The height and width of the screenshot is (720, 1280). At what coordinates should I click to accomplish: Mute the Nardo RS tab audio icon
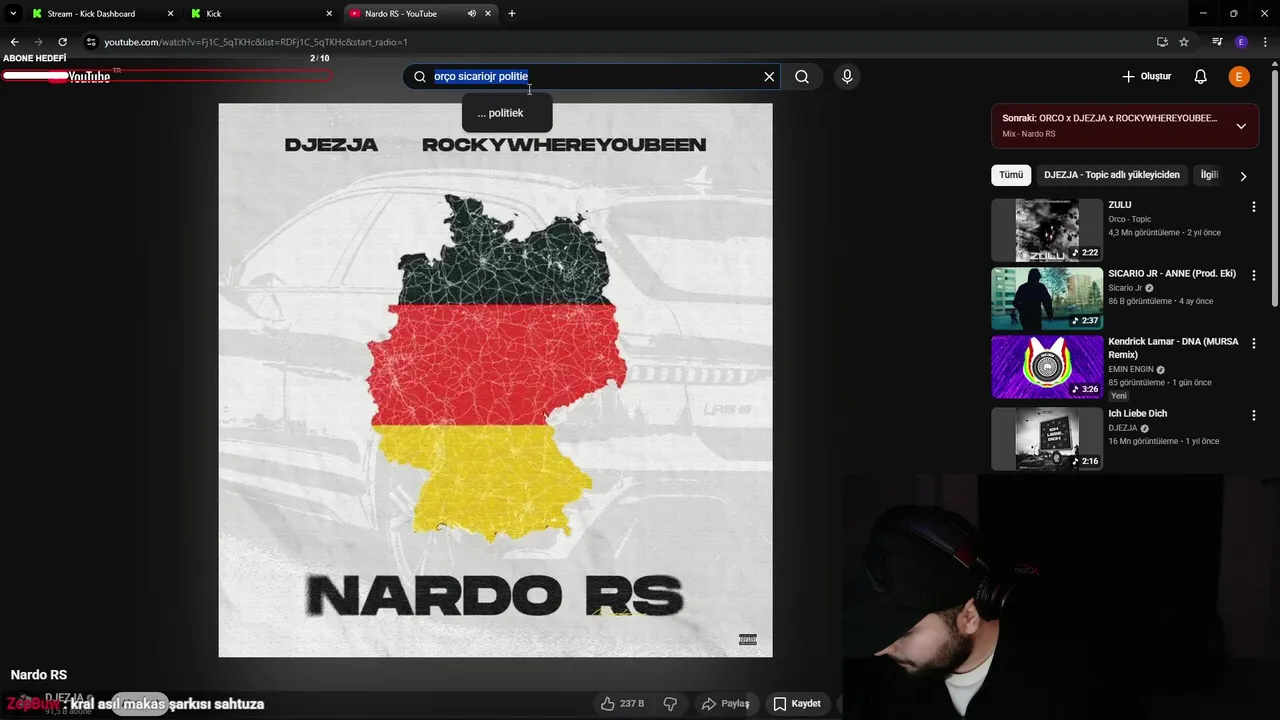pyautogui.click(x=471, y=14)
